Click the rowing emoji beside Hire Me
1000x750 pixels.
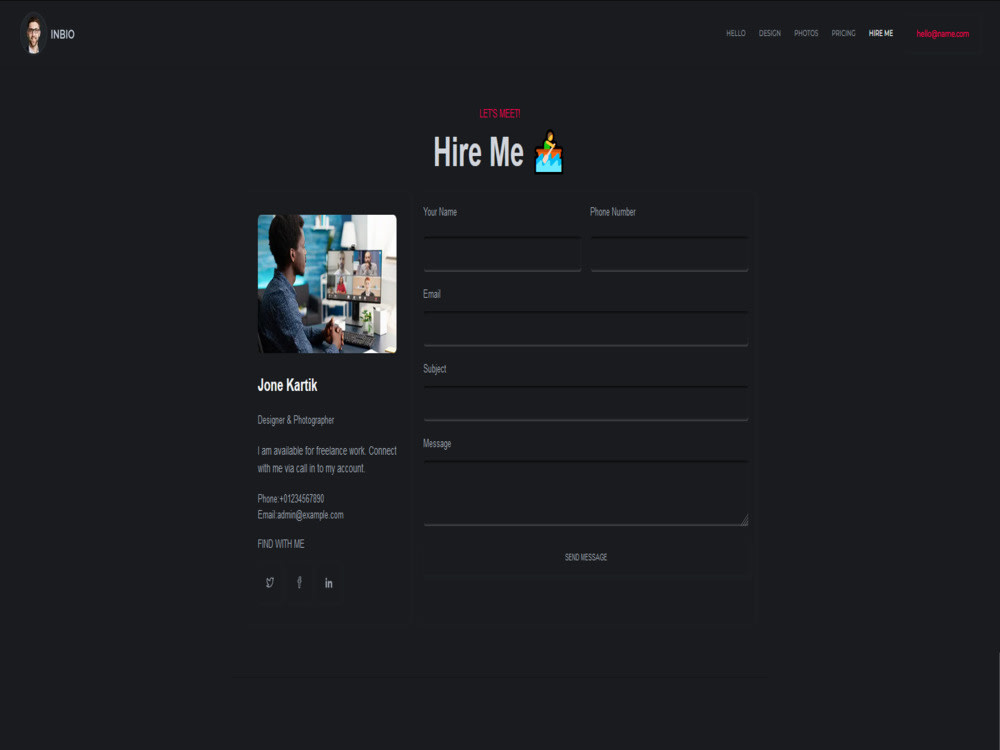(548, 152)
